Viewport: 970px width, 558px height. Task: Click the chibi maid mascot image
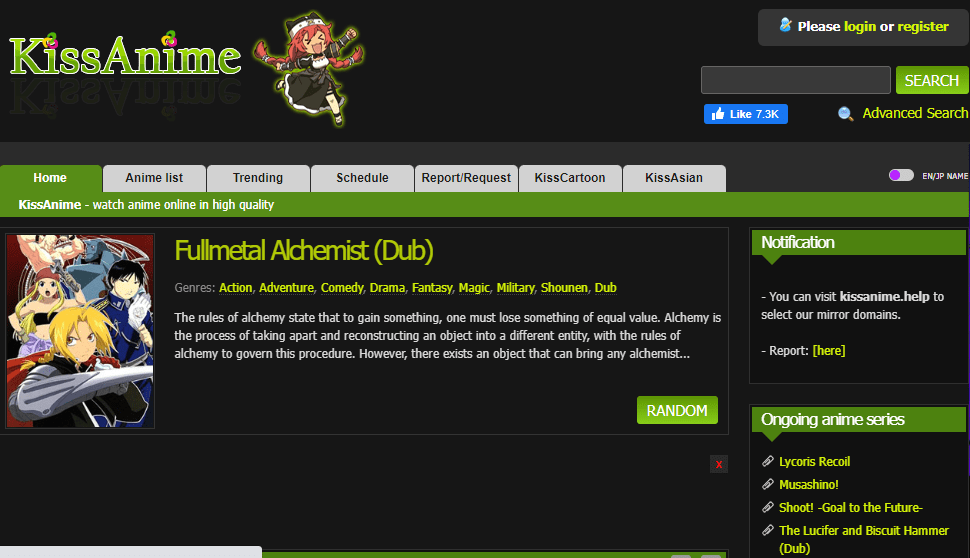(x=311, y=67)
